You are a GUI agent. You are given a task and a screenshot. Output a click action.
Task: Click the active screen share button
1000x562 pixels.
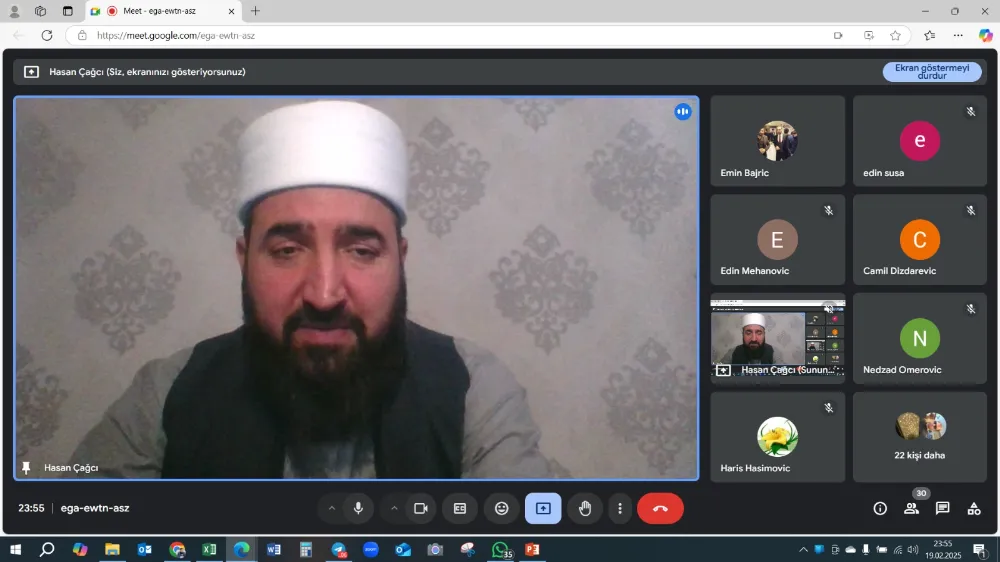click(x=543, y=508)
